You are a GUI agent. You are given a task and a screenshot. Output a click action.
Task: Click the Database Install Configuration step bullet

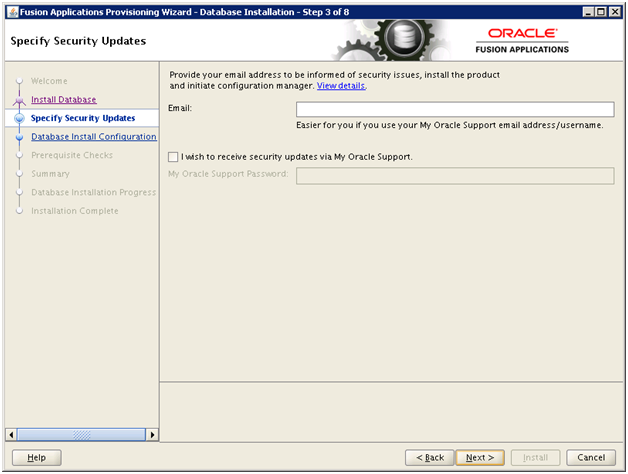pyautogui.click(x=19, y=137)
